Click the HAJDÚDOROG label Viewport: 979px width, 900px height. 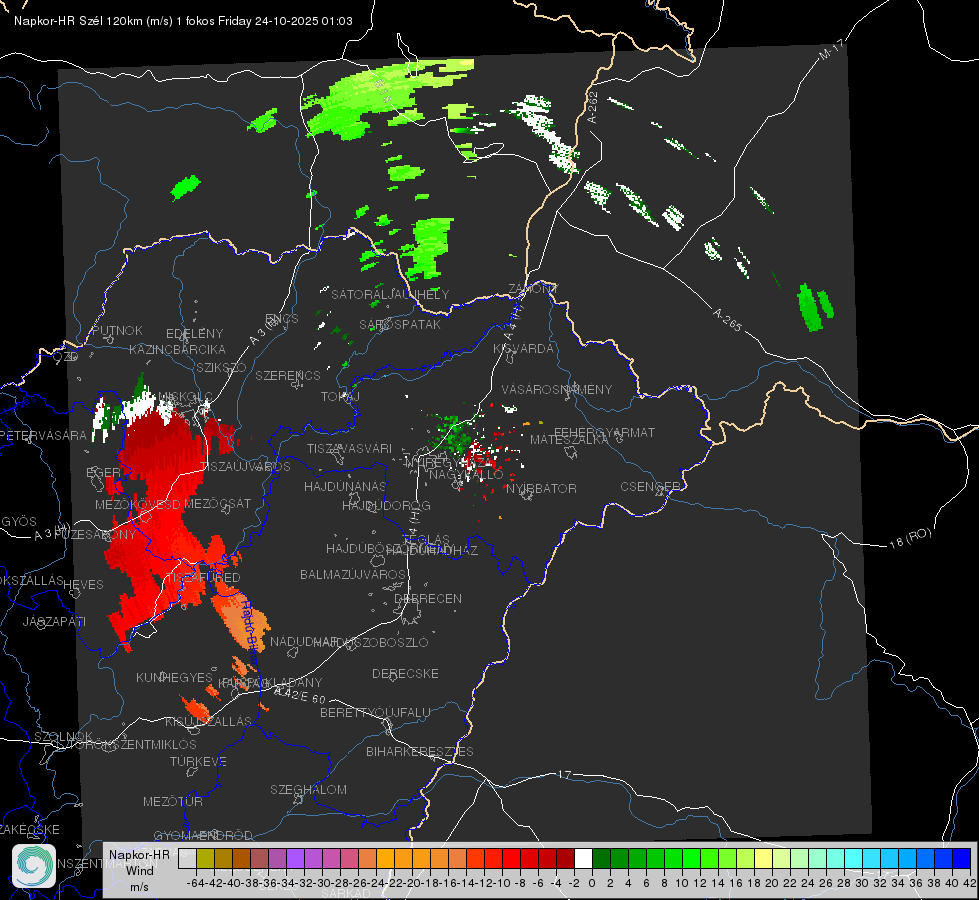click(x=386, y=505)
